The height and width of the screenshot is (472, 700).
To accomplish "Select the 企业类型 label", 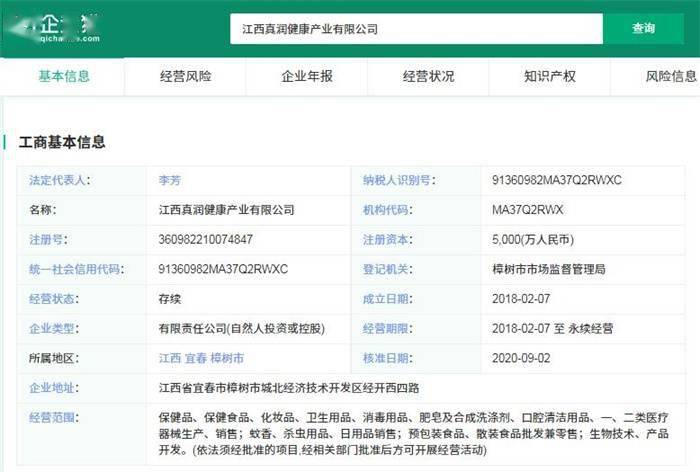I will click(54, 329).
